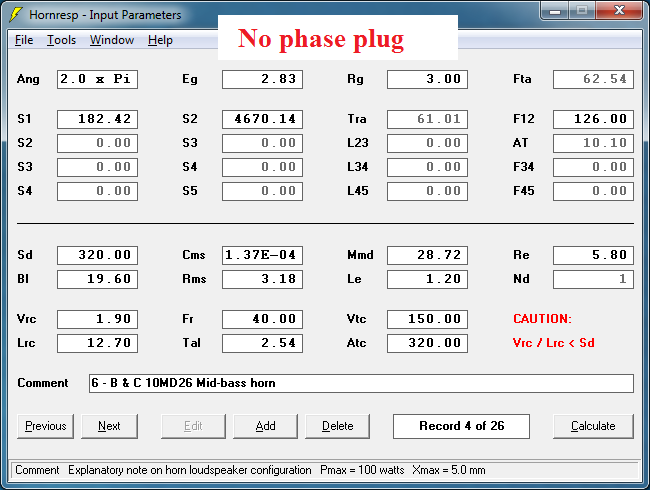Select the Eg field 2.83

[x=262, y=79]
